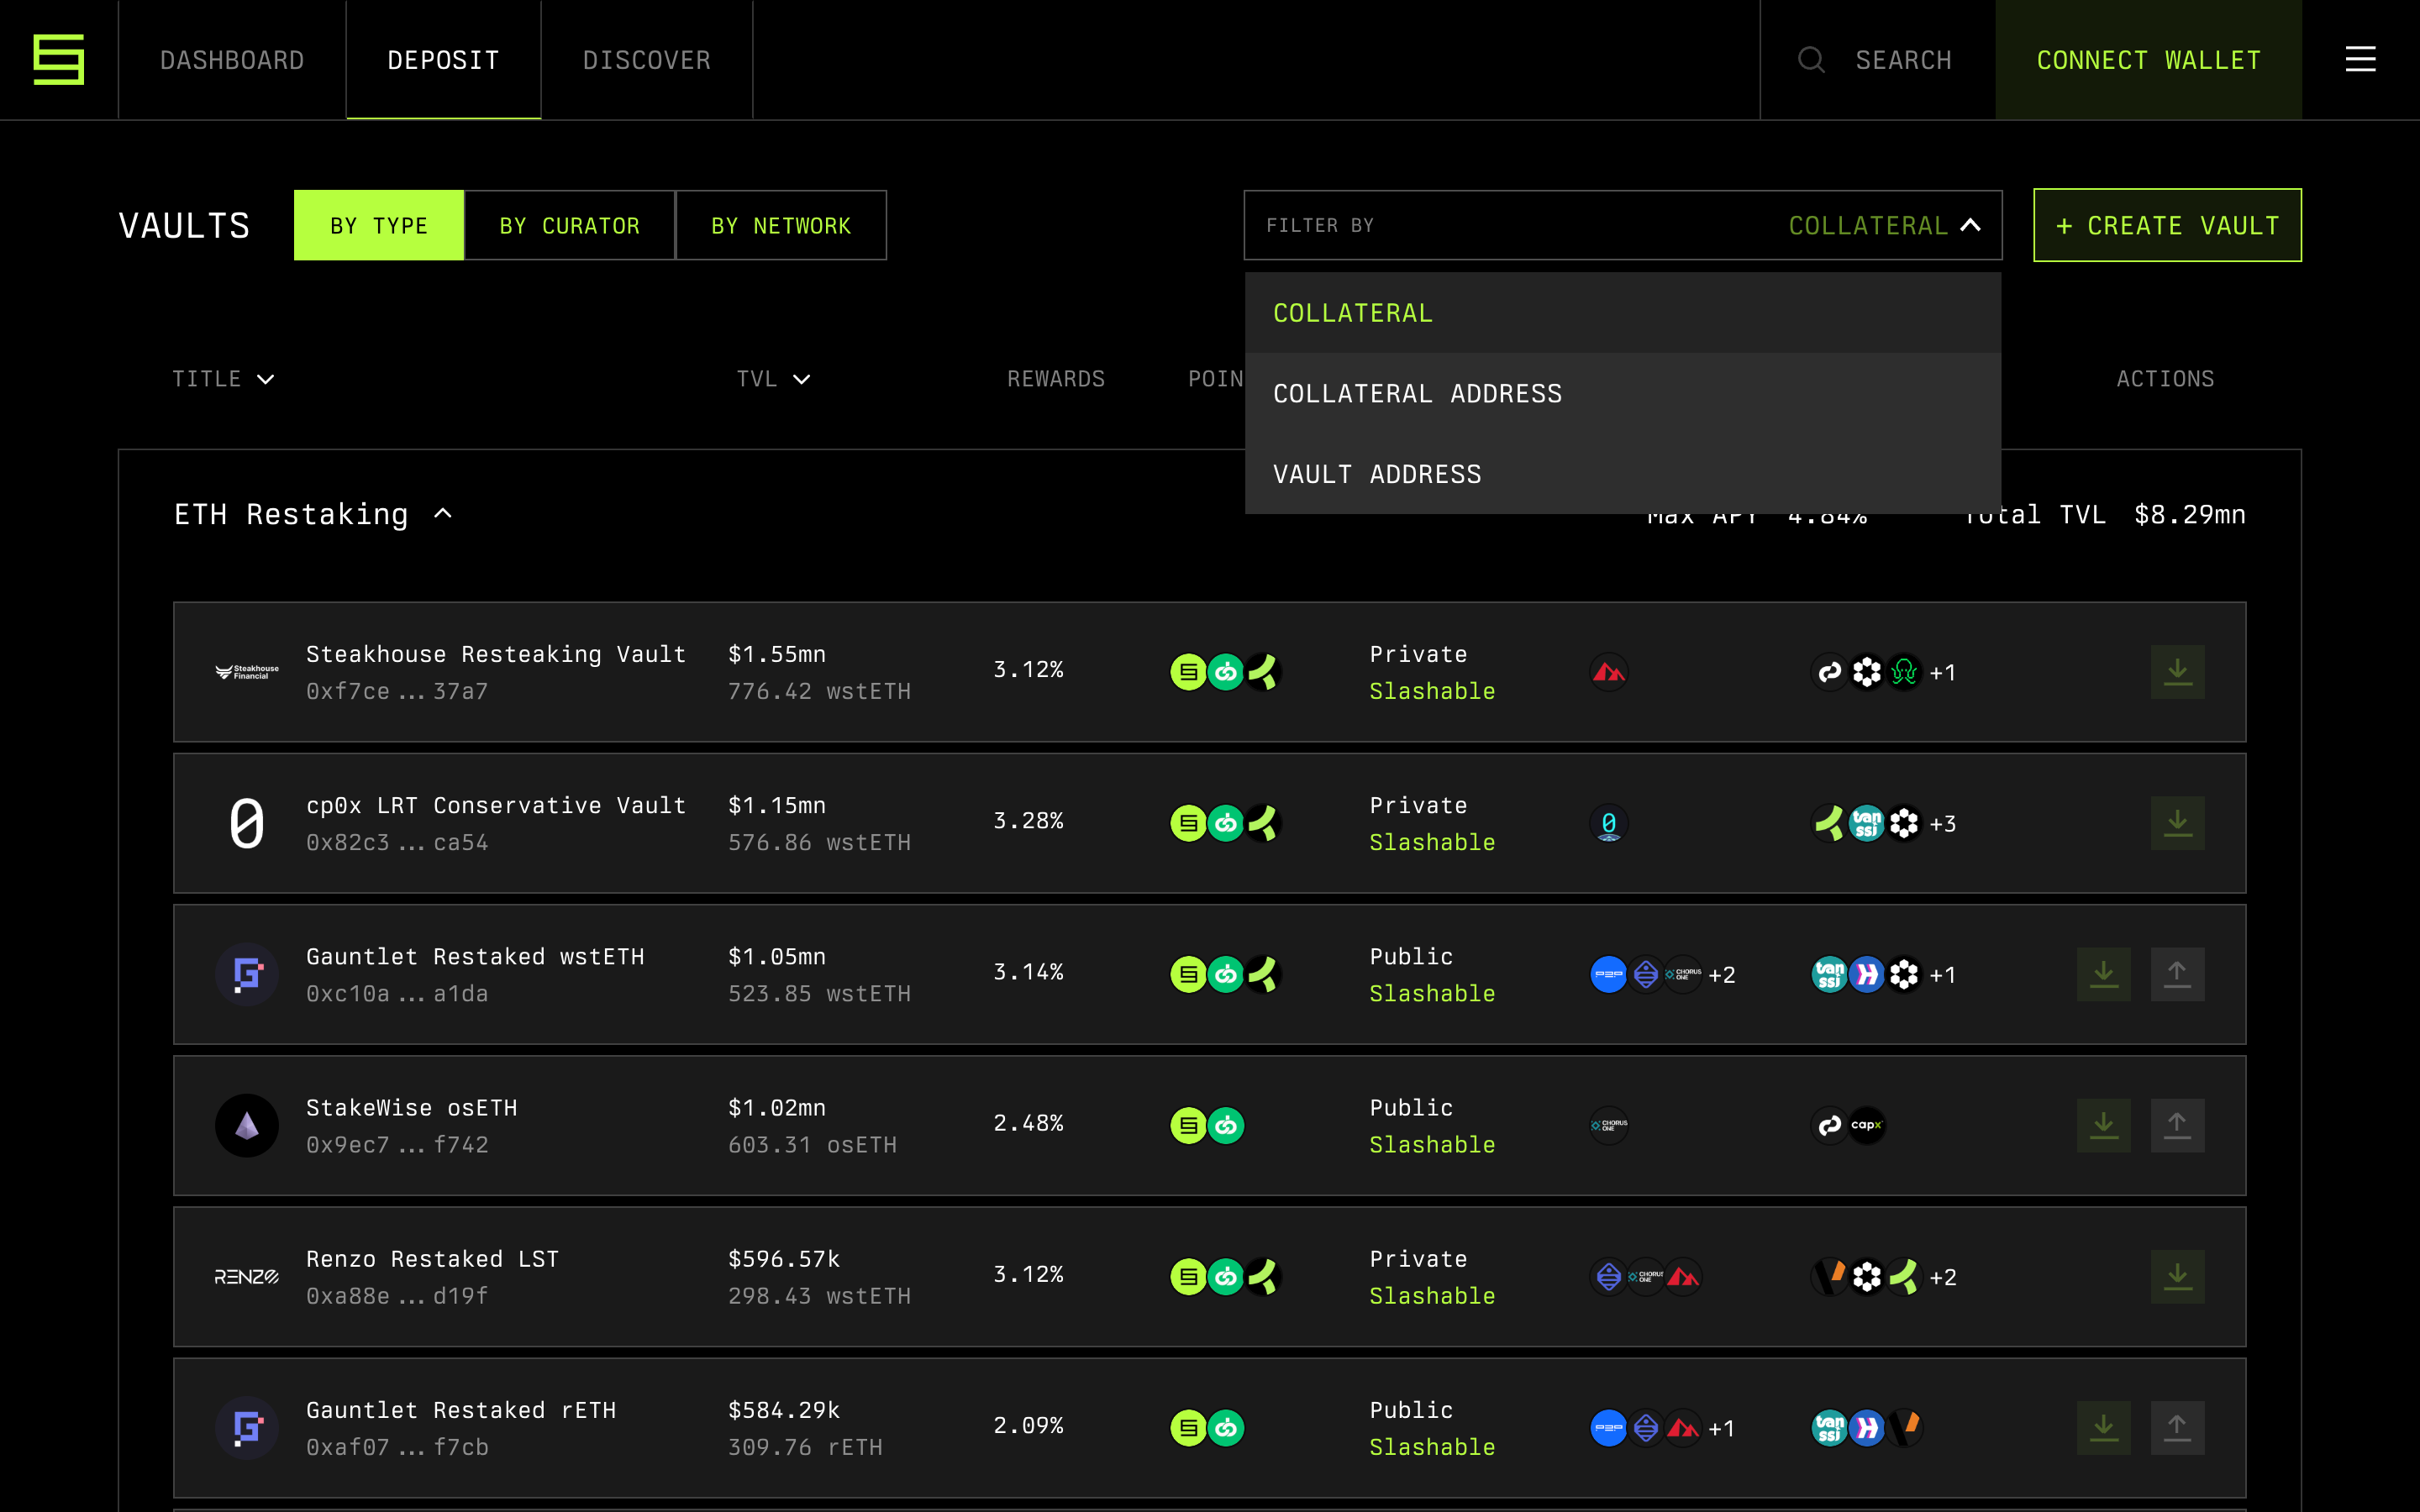Open cp0x LRT Conservative Vault title

(496, 805)
